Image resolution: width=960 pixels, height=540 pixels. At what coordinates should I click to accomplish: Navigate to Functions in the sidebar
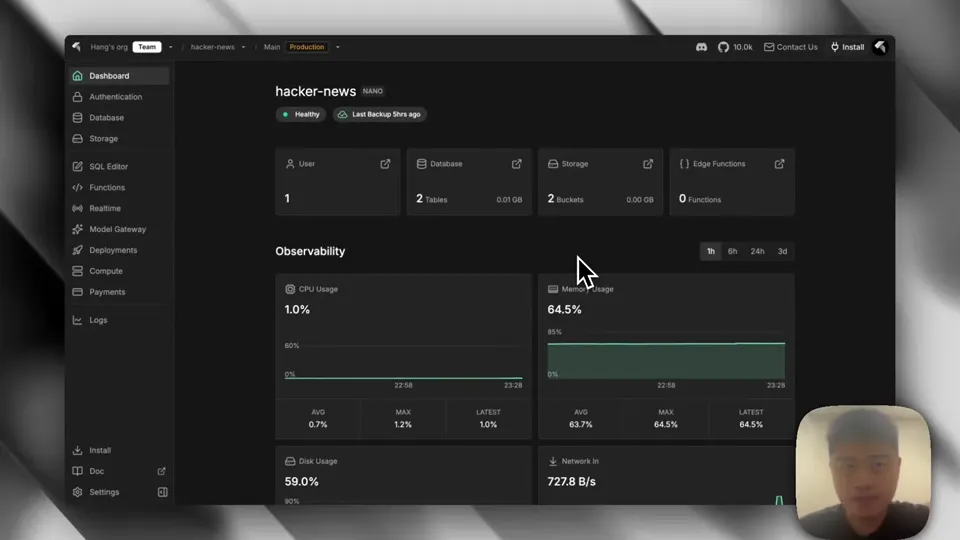click(119, 187)
